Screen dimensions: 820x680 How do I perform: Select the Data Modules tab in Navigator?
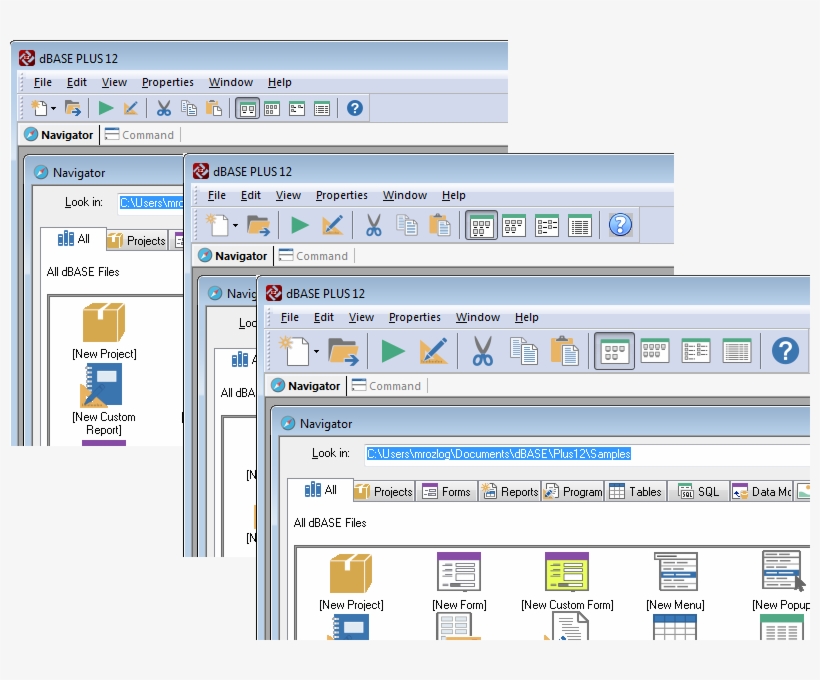pyautogui.click(x=761, y=492)
